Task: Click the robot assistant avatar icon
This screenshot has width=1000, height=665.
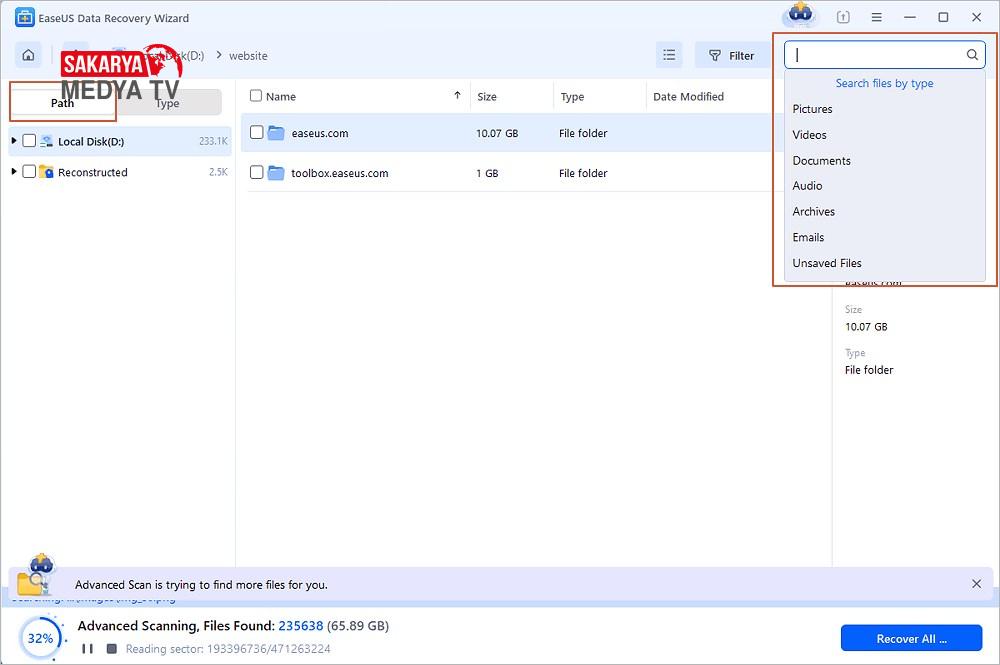Action: (x=800, y=15)
